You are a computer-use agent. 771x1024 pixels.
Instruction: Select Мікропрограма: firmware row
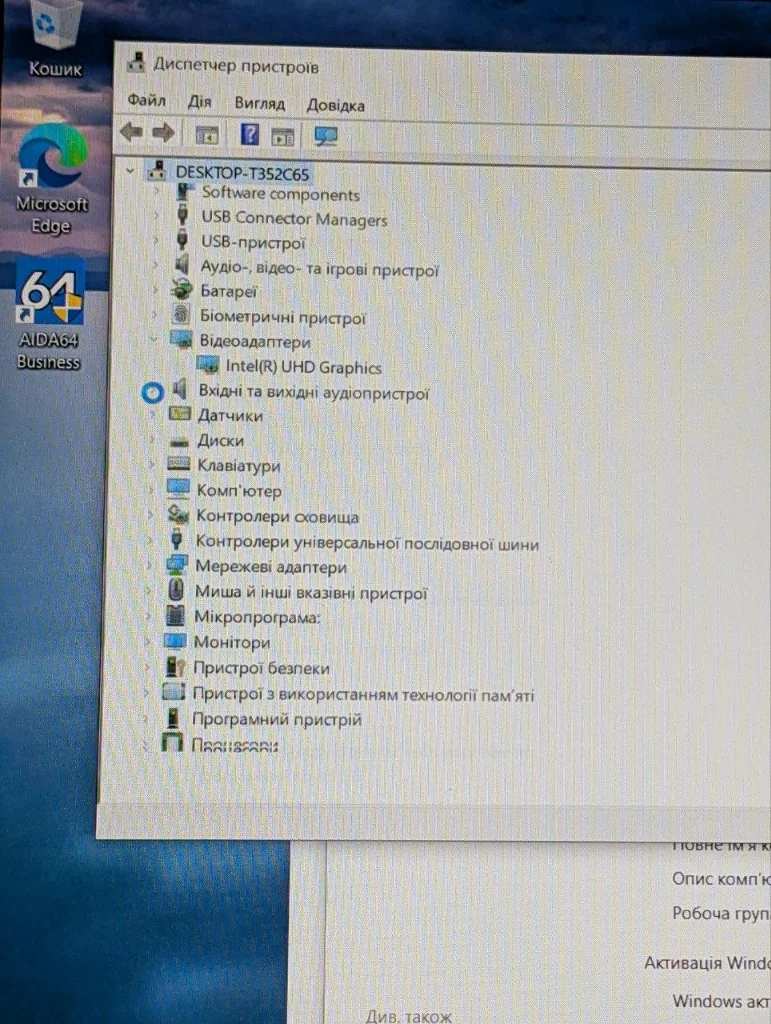pyautogui.click(x=257, y=617)
